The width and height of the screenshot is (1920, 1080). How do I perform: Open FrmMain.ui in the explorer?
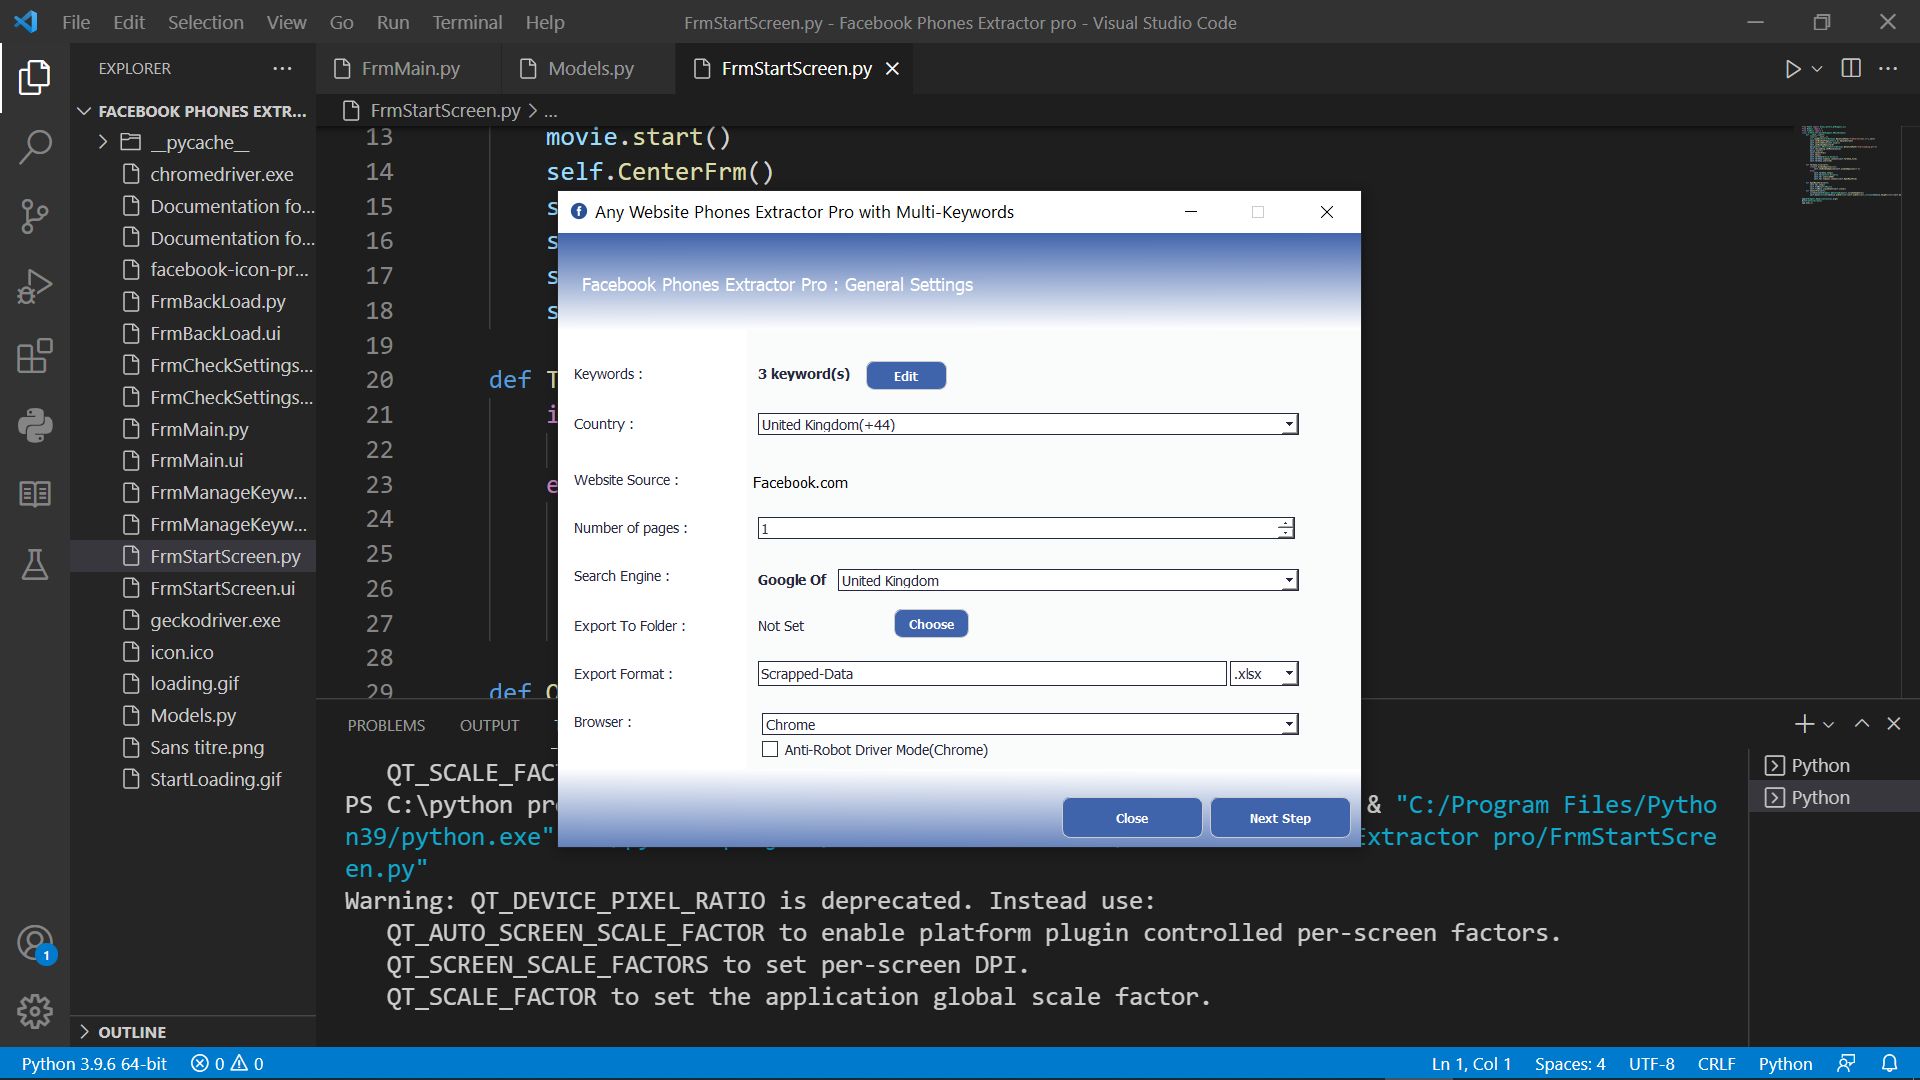tap(196, 461)
